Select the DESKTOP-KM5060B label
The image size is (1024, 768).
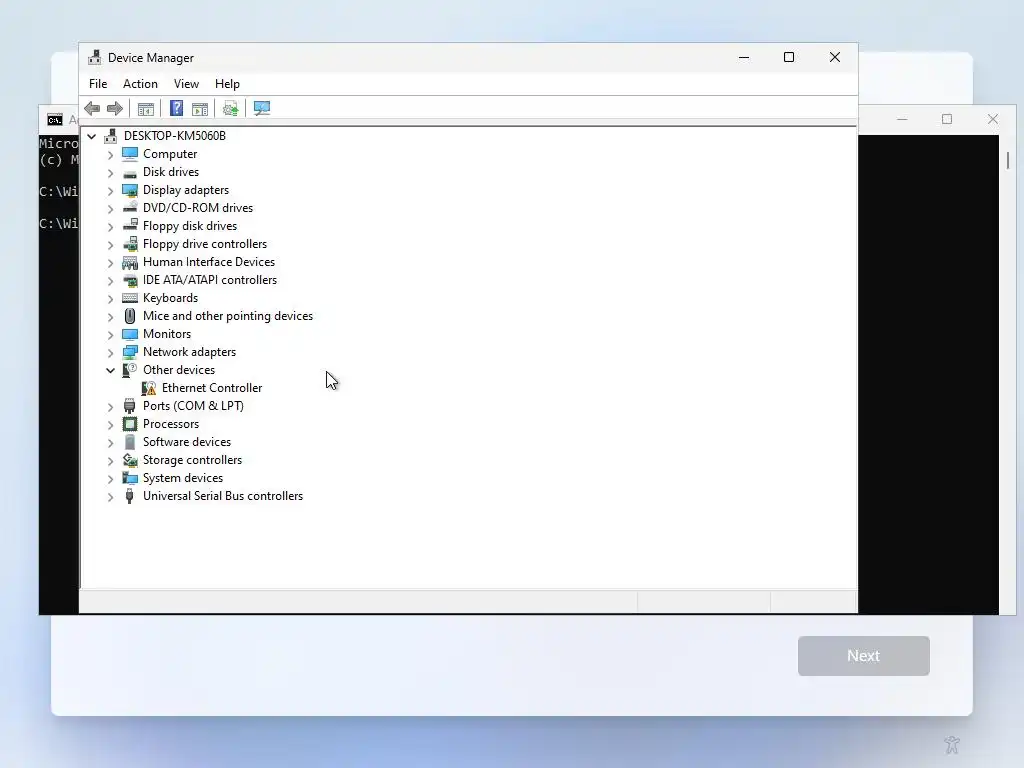[x=174, y=136]
